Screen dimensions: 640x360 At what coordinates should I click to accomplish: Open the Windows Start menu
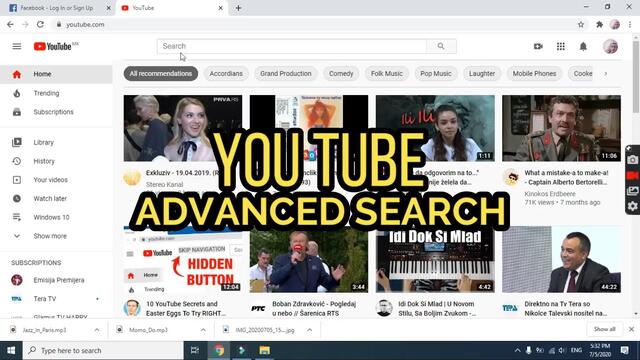click(x=11, y=350)
